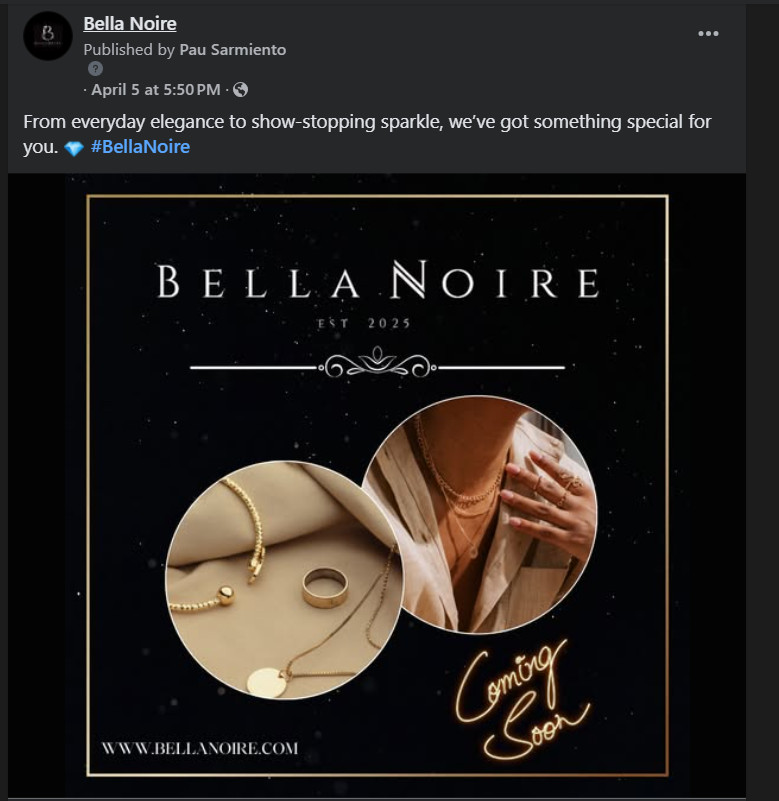Open the April 5 at 5:50 PM timestamp
The height and width of the screenshot is (801, 779).
[x=155, y=90]
